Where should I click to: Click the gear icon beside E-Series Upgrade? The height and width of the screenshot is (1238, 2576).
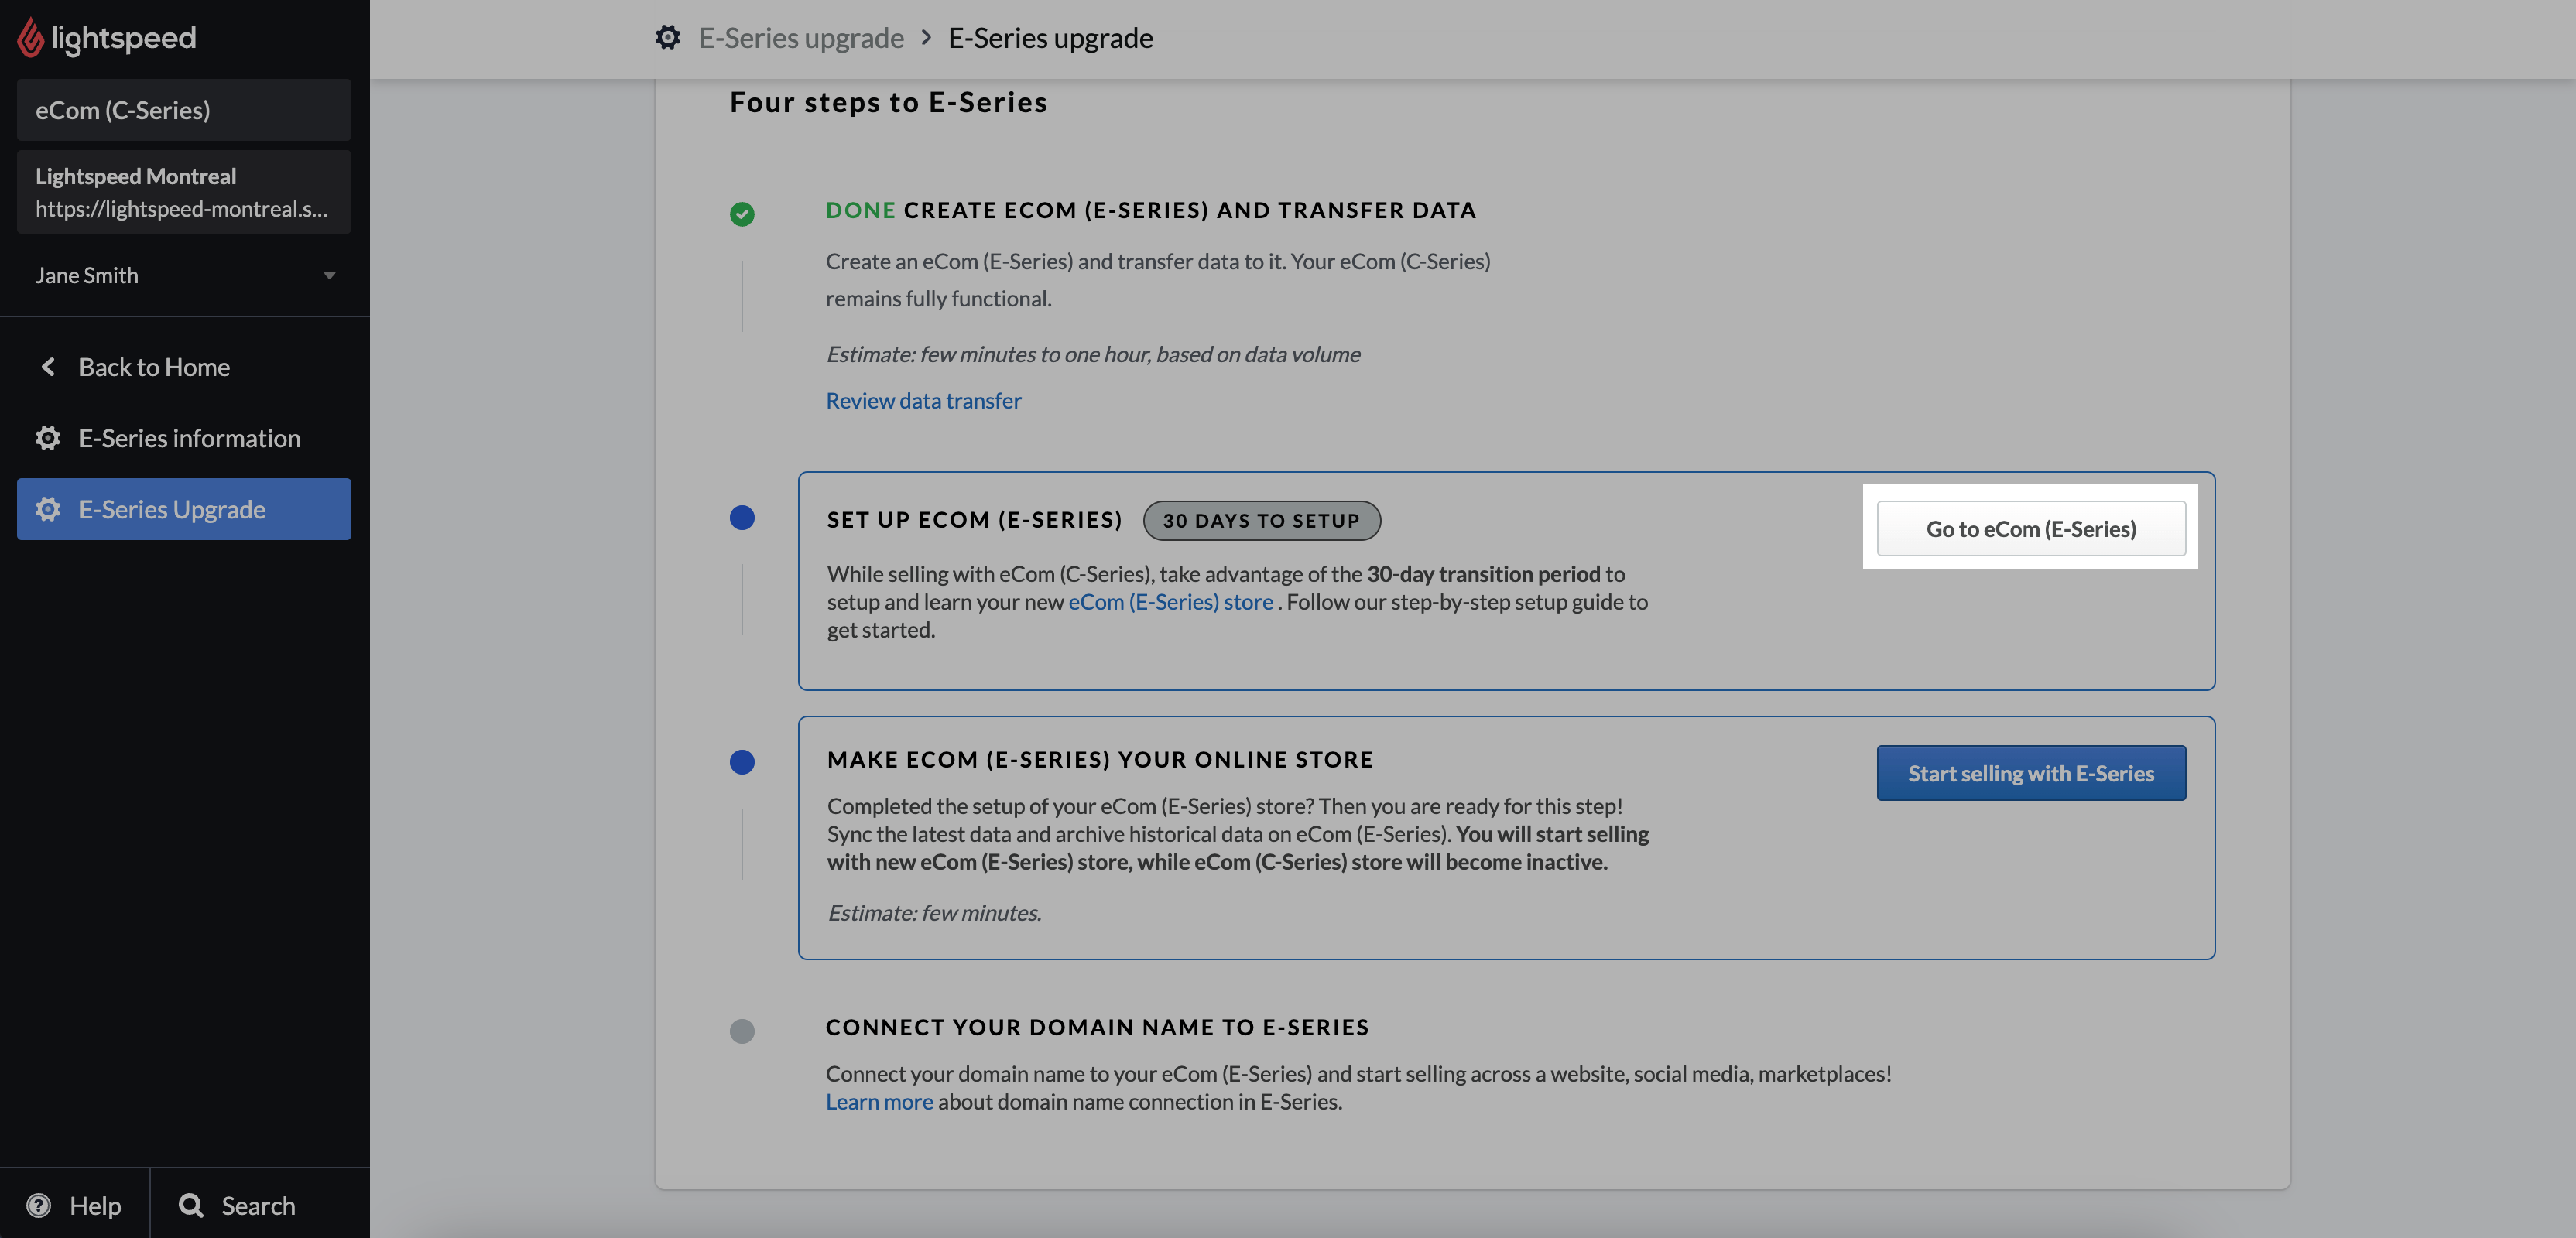coord(48,509)
